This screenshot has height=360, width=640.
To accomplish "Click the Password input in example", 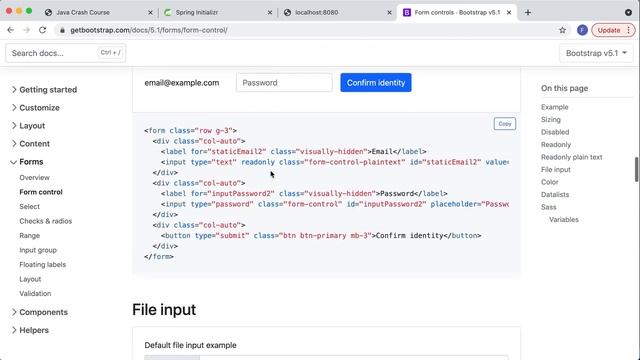I will 284,82.
